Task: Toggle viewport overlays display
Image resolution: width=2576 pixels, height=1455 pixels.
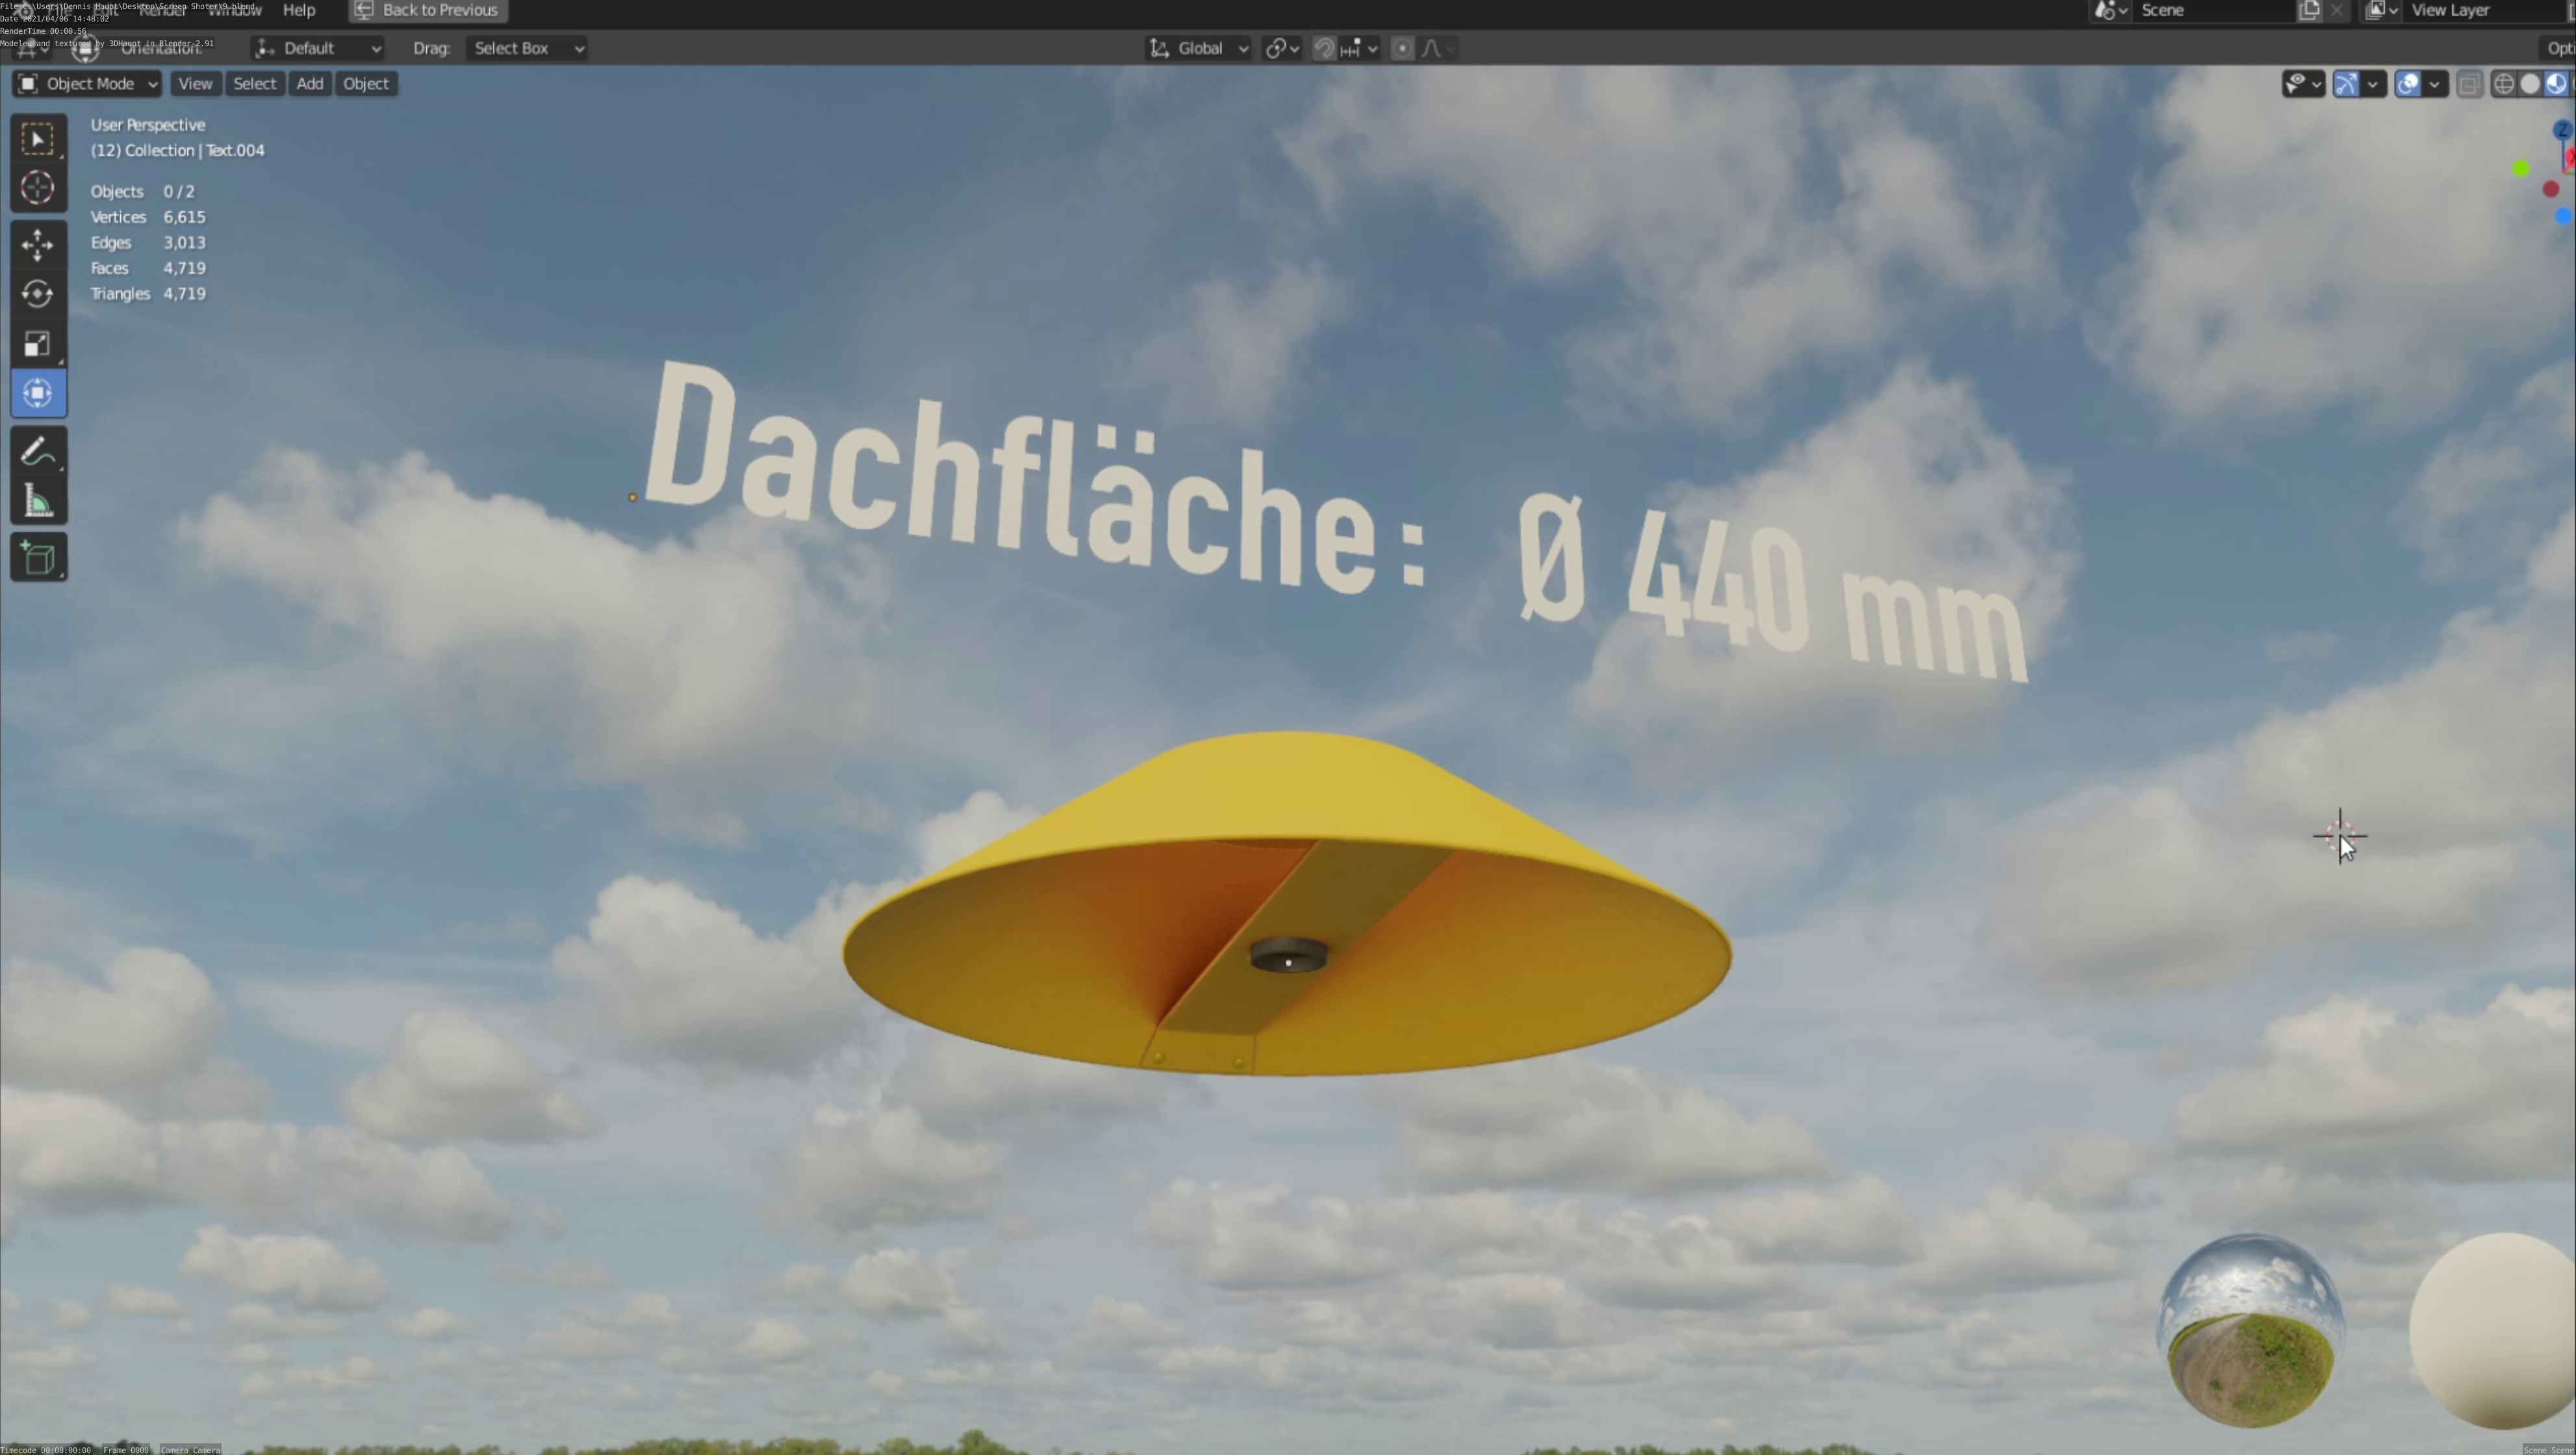Action: point(2408,84)
